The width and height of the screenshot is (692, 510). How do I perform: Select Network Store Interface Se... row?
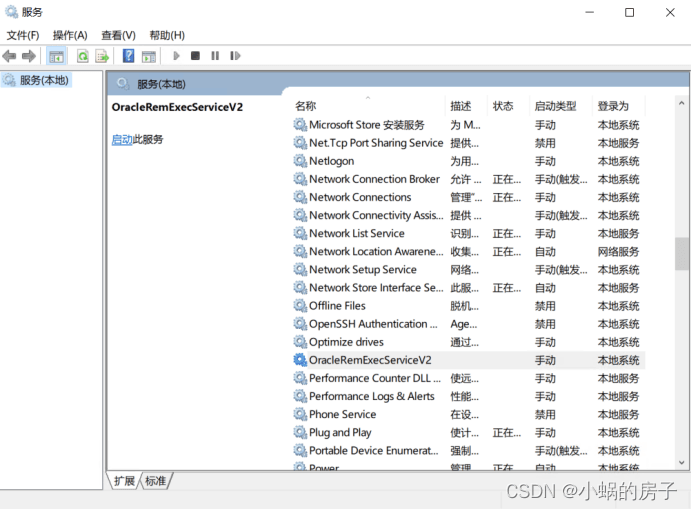point(468,288)
